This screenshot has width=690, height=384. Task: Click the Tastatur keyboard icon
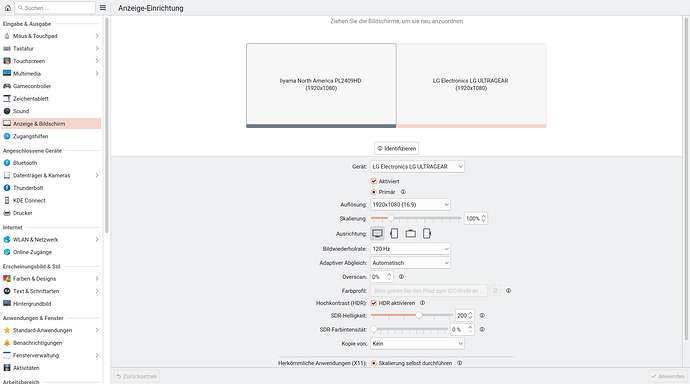point(7,48)
